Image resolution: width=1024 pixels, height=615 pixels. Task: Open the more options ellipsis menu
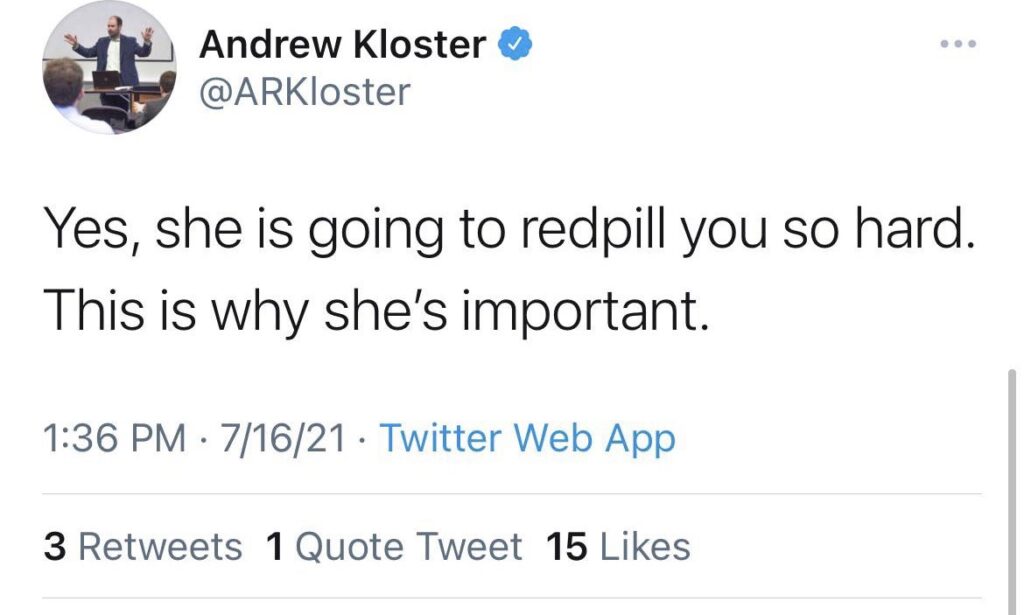coord(957,45)
